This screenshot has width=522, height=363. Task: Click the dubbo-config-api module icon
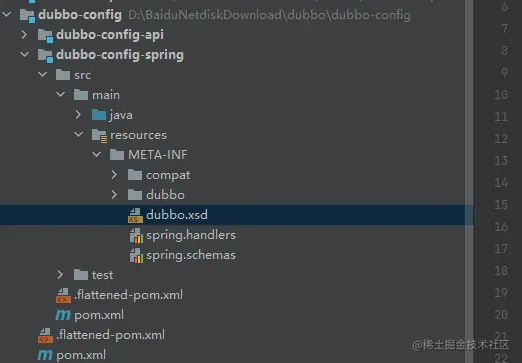point(45,35)
